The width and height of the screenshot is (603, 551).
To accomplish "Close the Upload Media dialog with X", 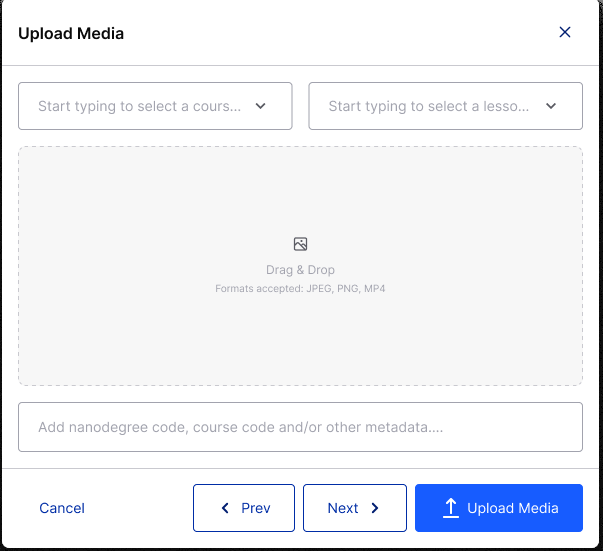I will tap(565, 32).
